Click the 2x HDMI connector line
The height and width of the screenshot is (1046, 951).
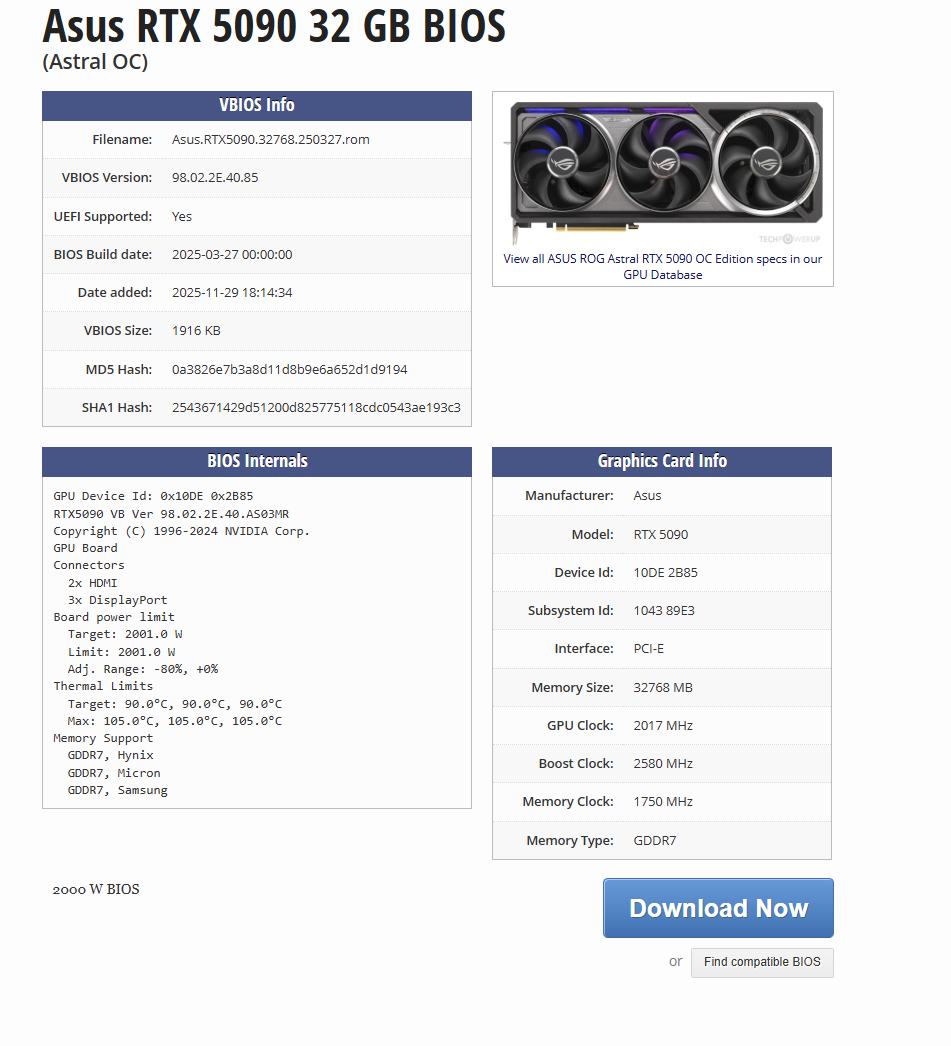[x=93, y=582]
